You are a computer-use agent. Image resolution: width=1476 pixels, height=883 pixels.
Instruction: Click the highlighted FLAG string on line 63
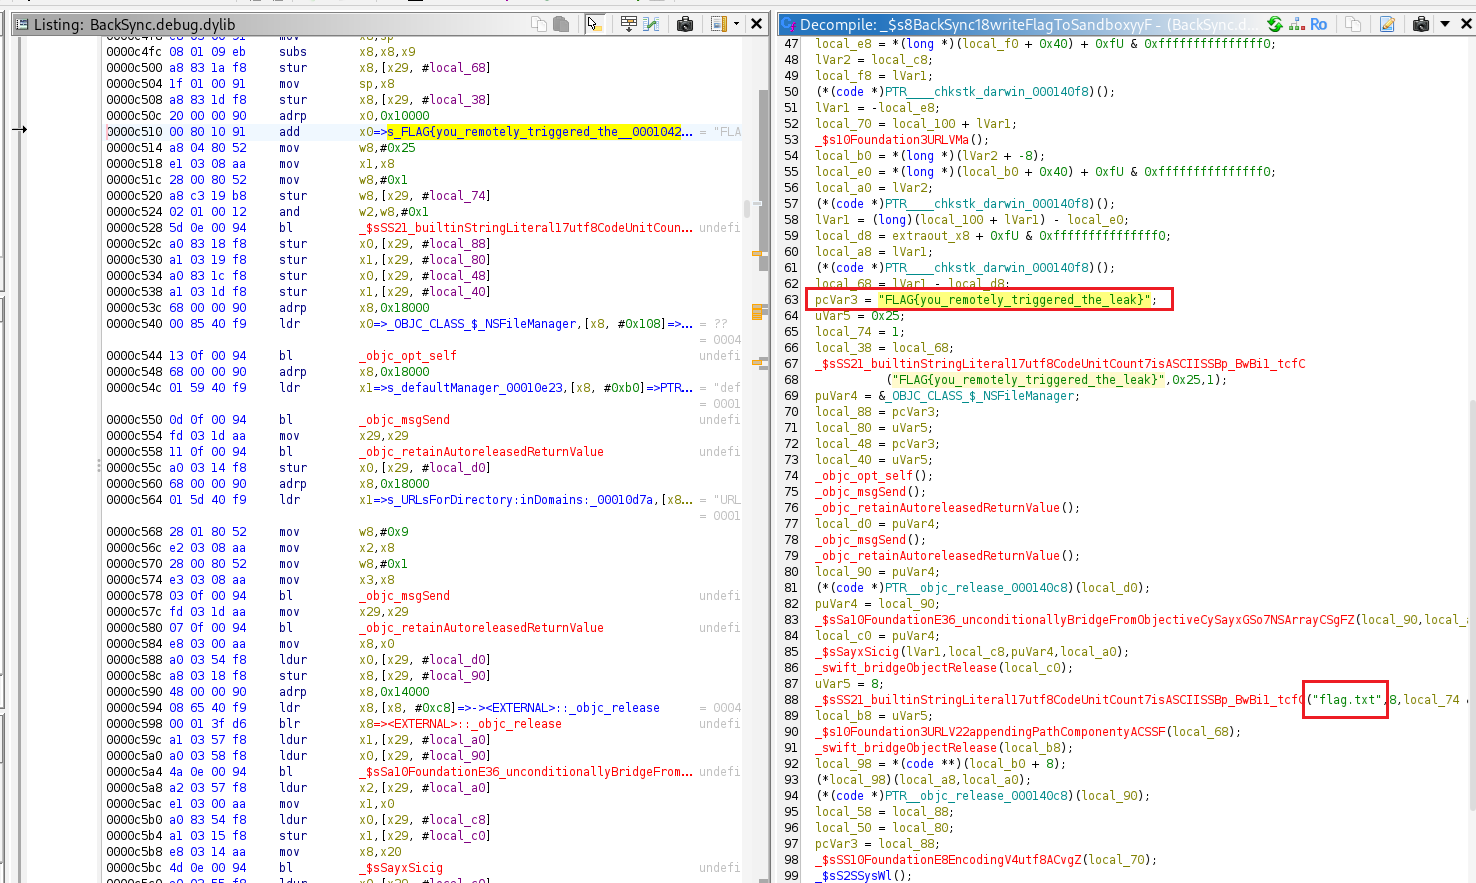pyautogui.click(x=1016, y=300)
